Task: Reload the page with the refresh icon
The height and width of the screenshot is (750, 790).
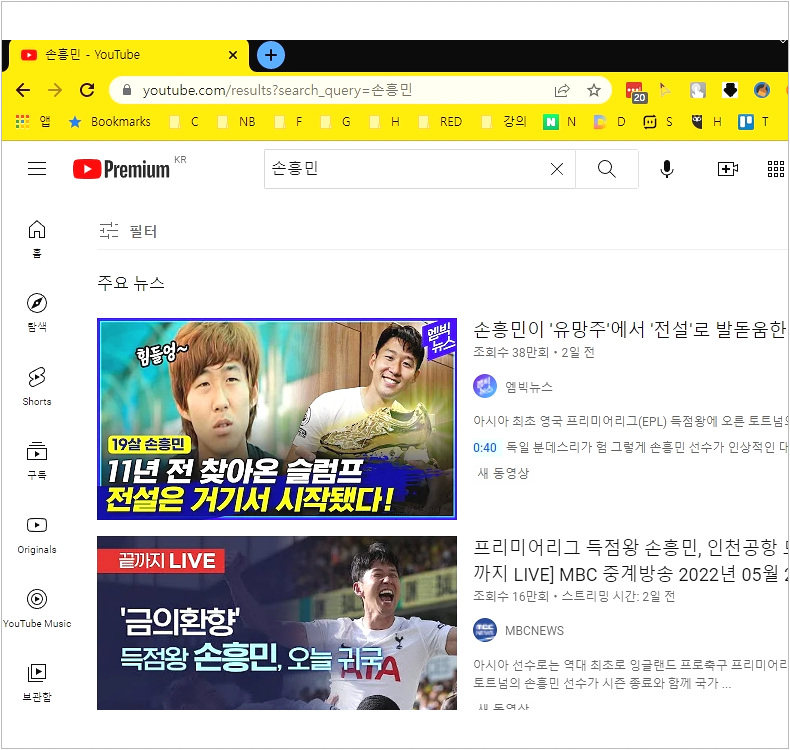Action: [87, 90]
